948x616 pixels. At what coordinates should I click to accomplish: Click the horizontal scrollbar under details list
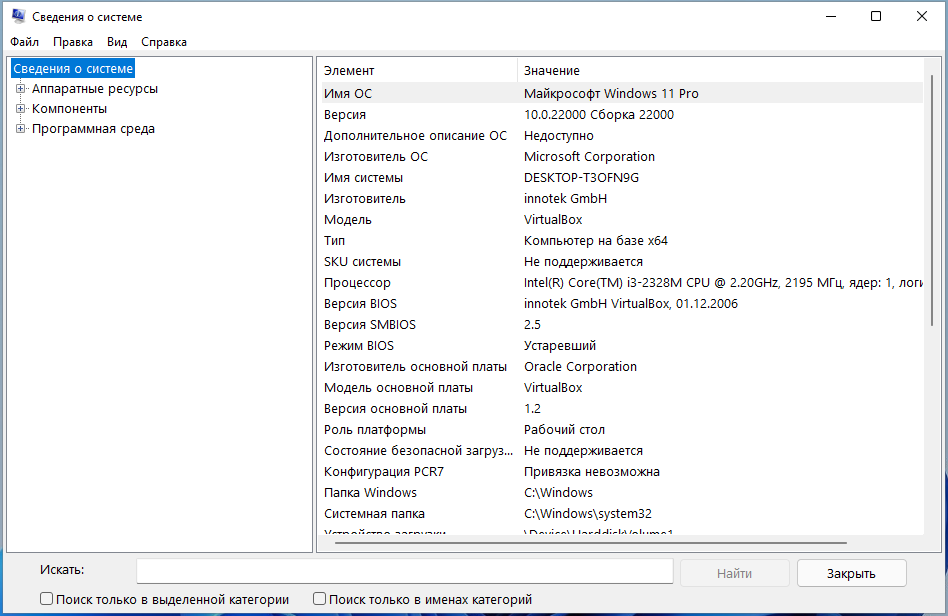pos(590,544)
